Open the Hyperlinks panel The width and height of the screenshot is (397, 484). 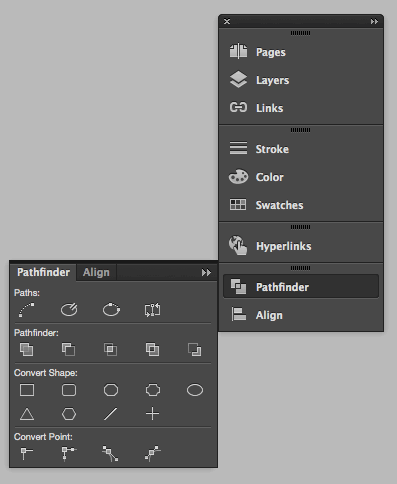click(301, 246)
